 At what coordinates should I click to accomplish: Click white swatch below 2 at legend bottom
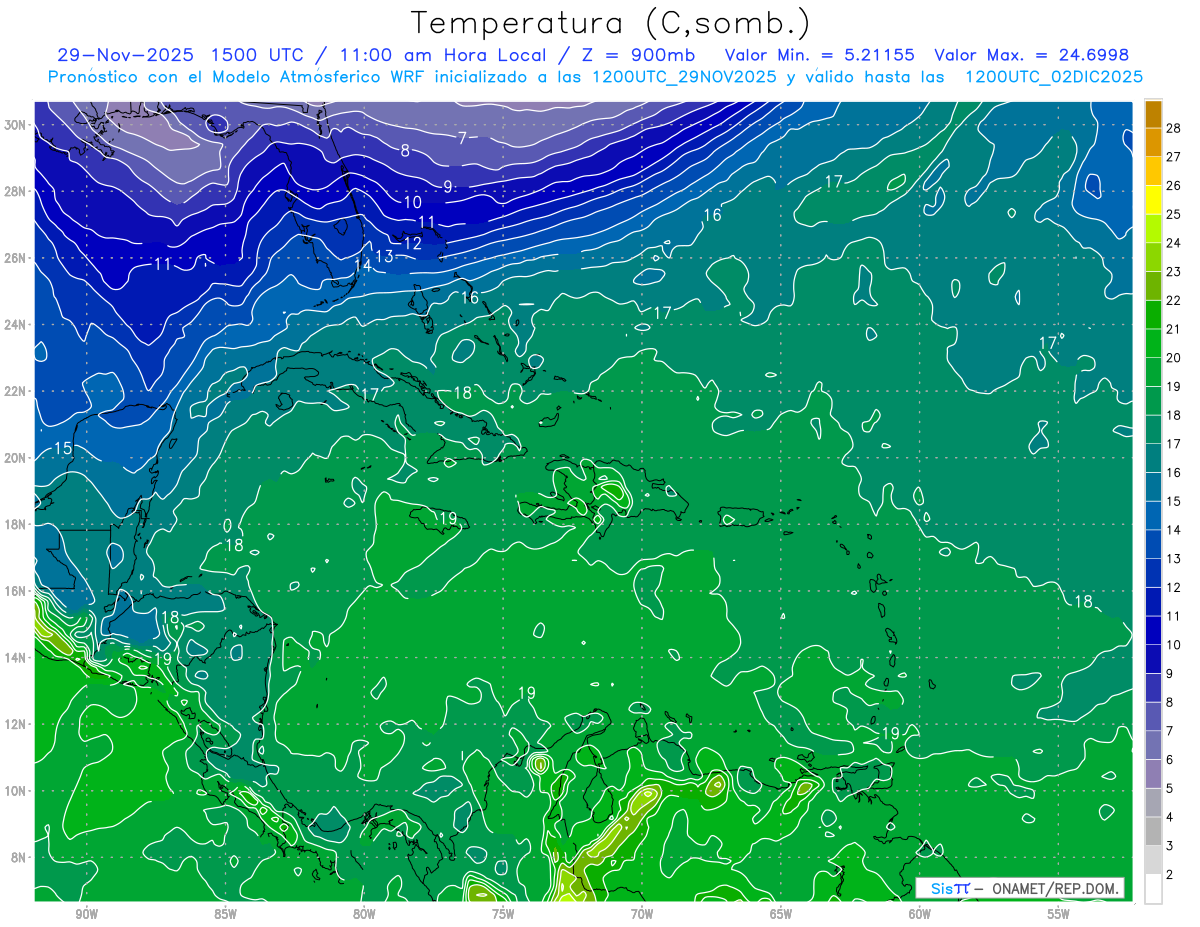pyautogui.click(x=1153, y=888)
